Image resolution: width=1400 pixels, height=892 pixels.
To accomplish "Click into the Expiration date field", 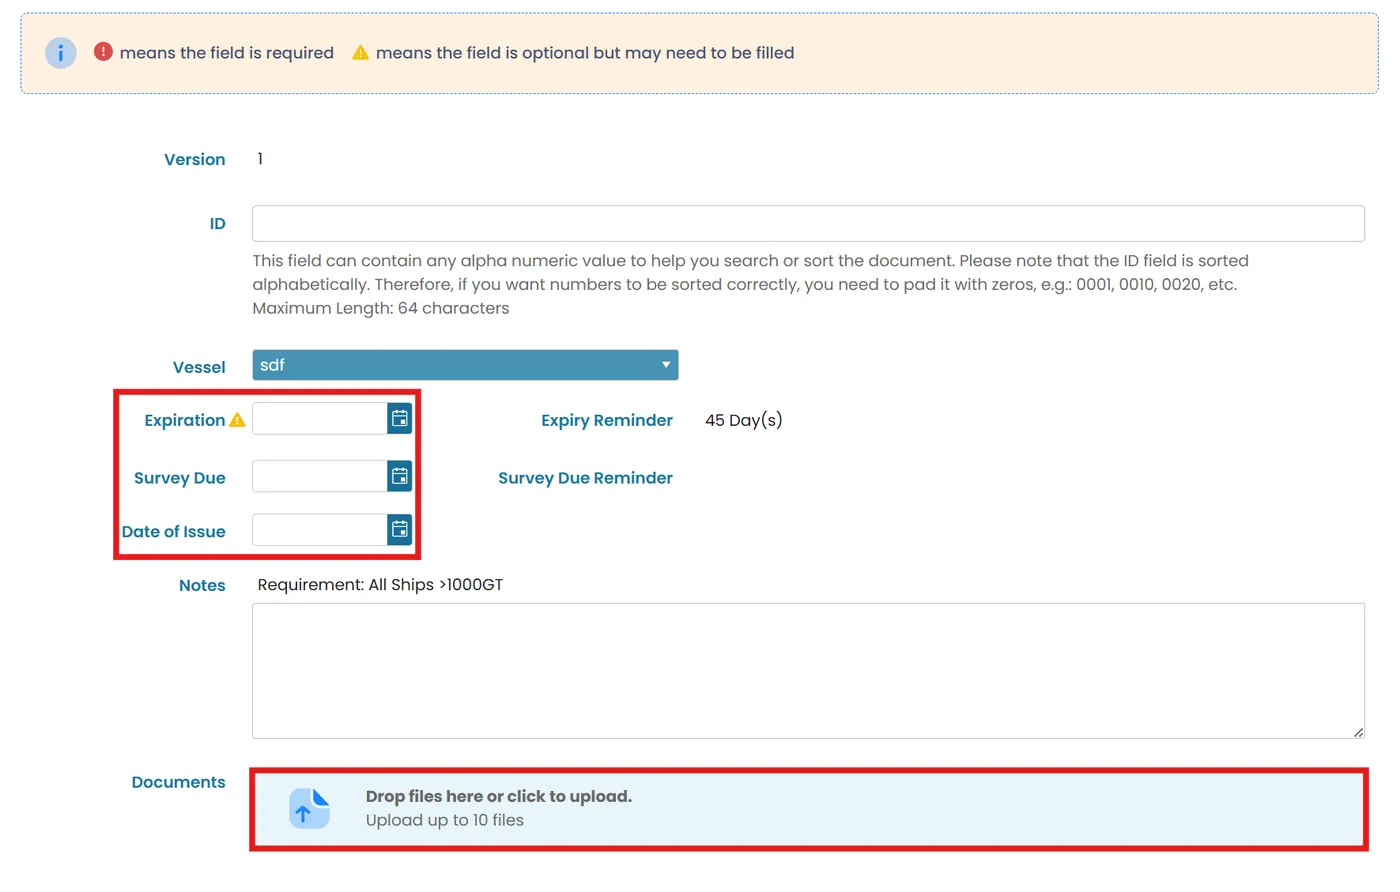I will pyautogui.click(x=320, y=419).
